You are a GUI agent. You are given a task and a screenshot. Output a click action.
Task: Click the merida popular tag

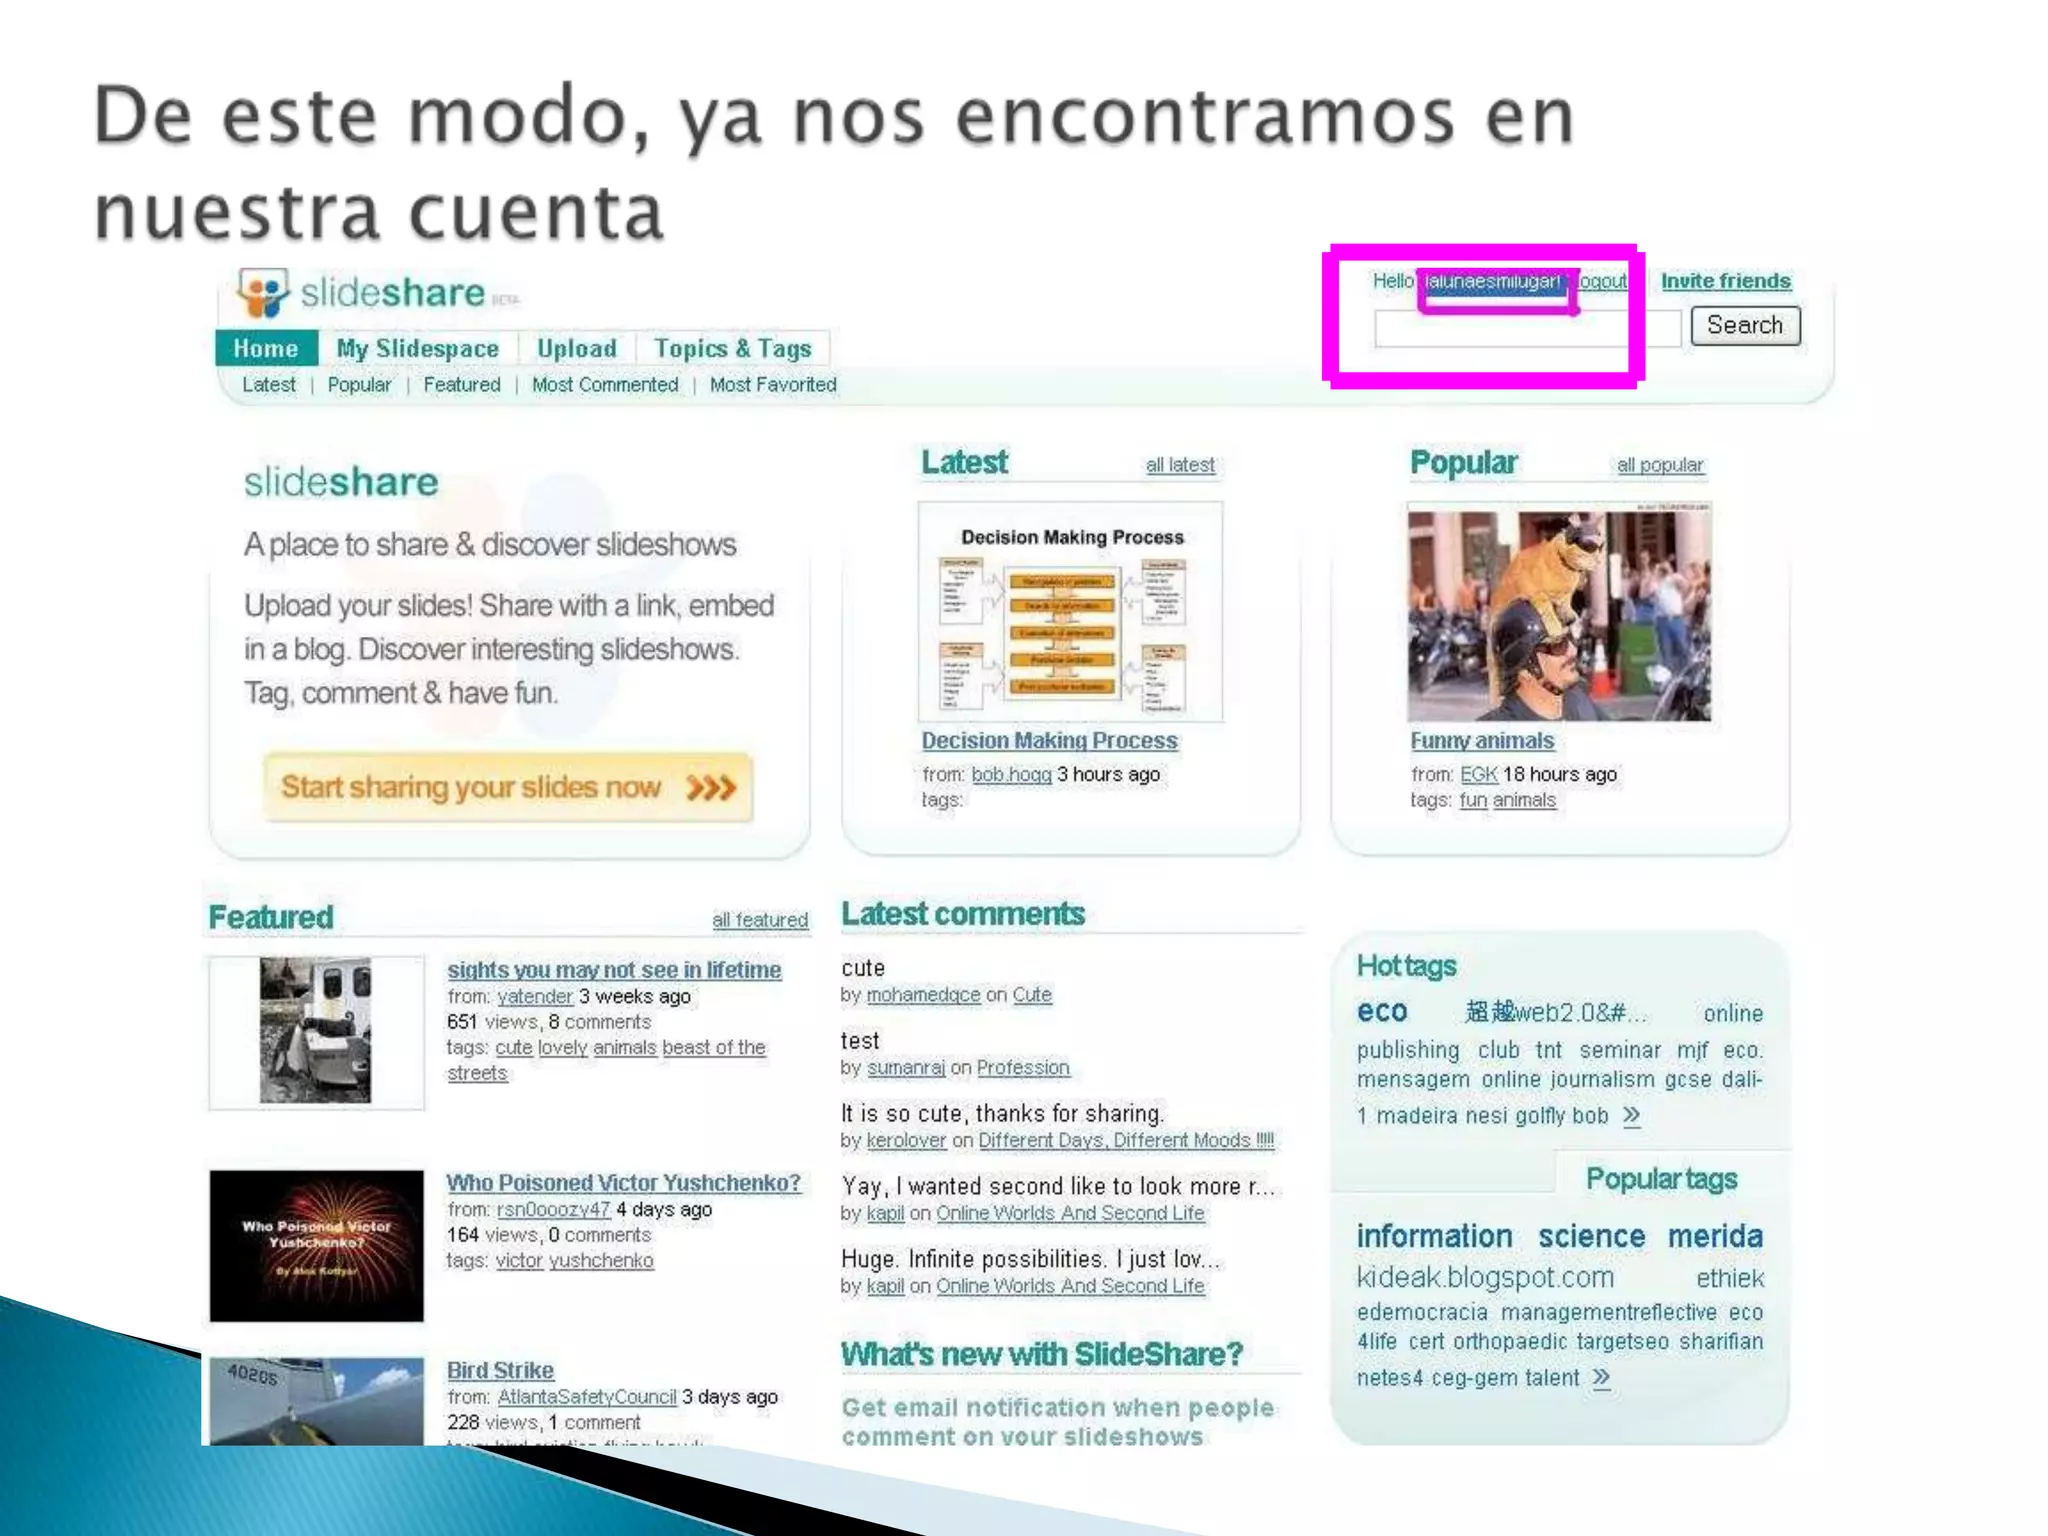tap(1715, 1237)
